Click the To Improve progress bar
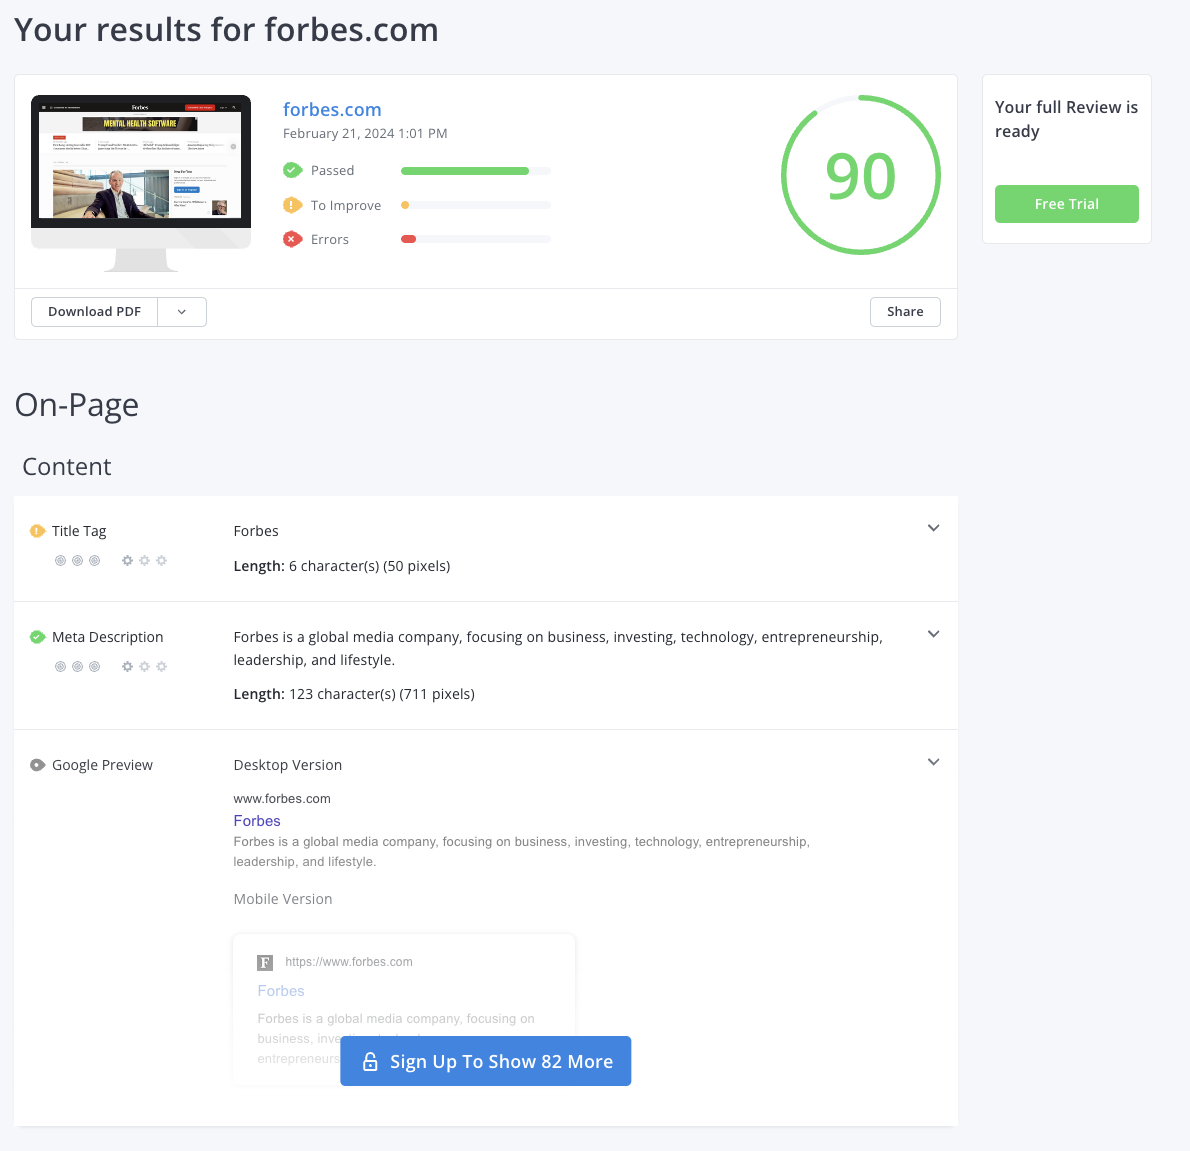 click(476, 205)
